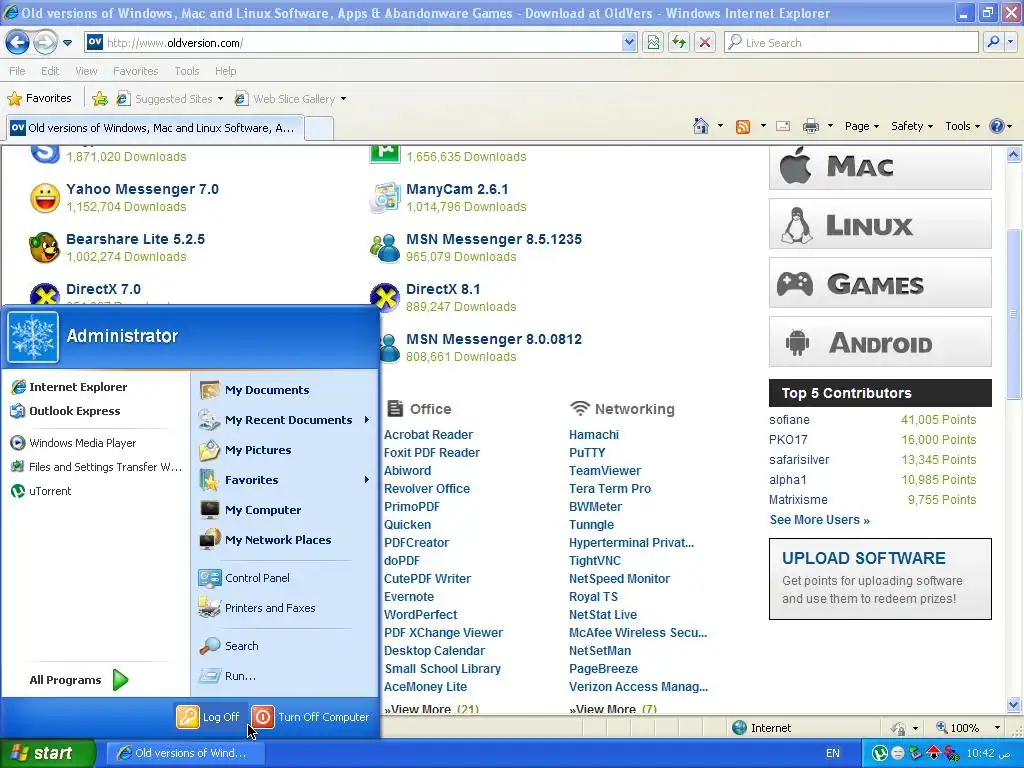
Task: Click the Favorites star button
Action: pyautogui.click(x=39, y=99)
